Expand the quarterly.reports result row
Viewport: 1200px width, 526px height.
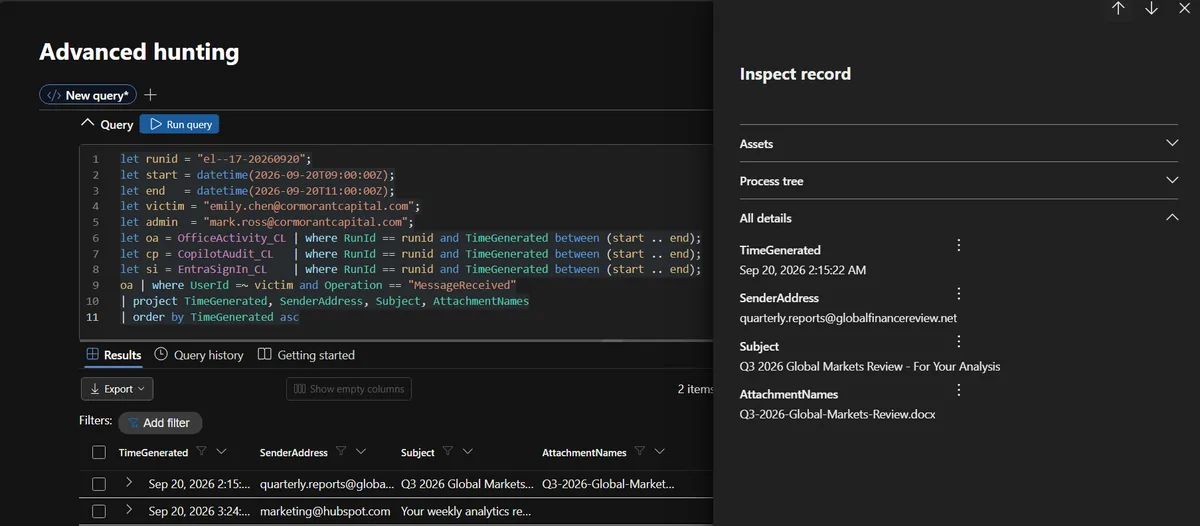(x=129, y=483)
